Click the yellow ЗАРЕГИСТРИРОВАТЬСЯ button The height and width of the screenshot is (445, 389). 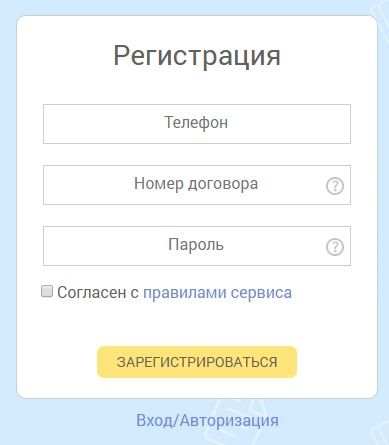pyautogui.click(x=197, y=362)
